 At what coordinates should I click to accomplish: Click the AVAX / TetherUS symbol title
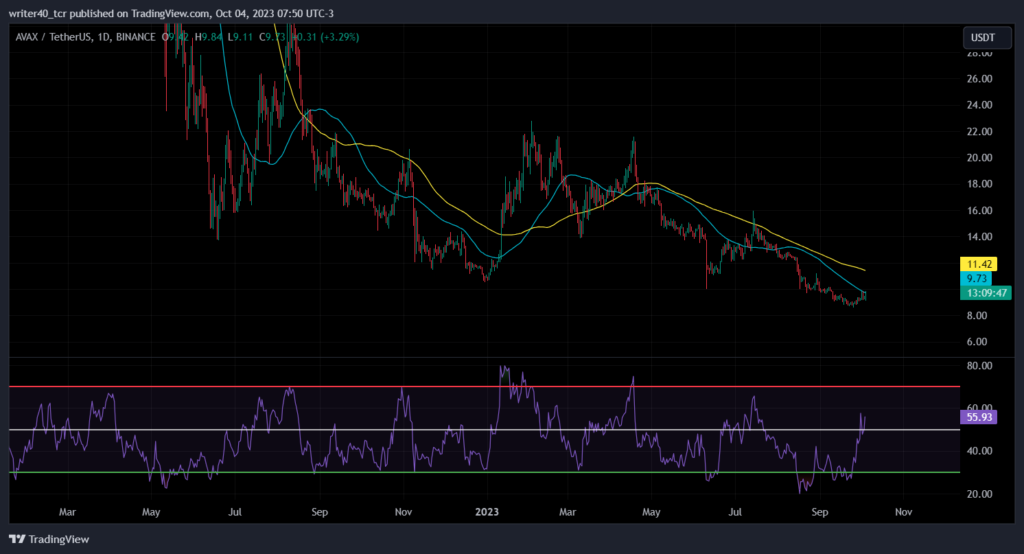54,37
